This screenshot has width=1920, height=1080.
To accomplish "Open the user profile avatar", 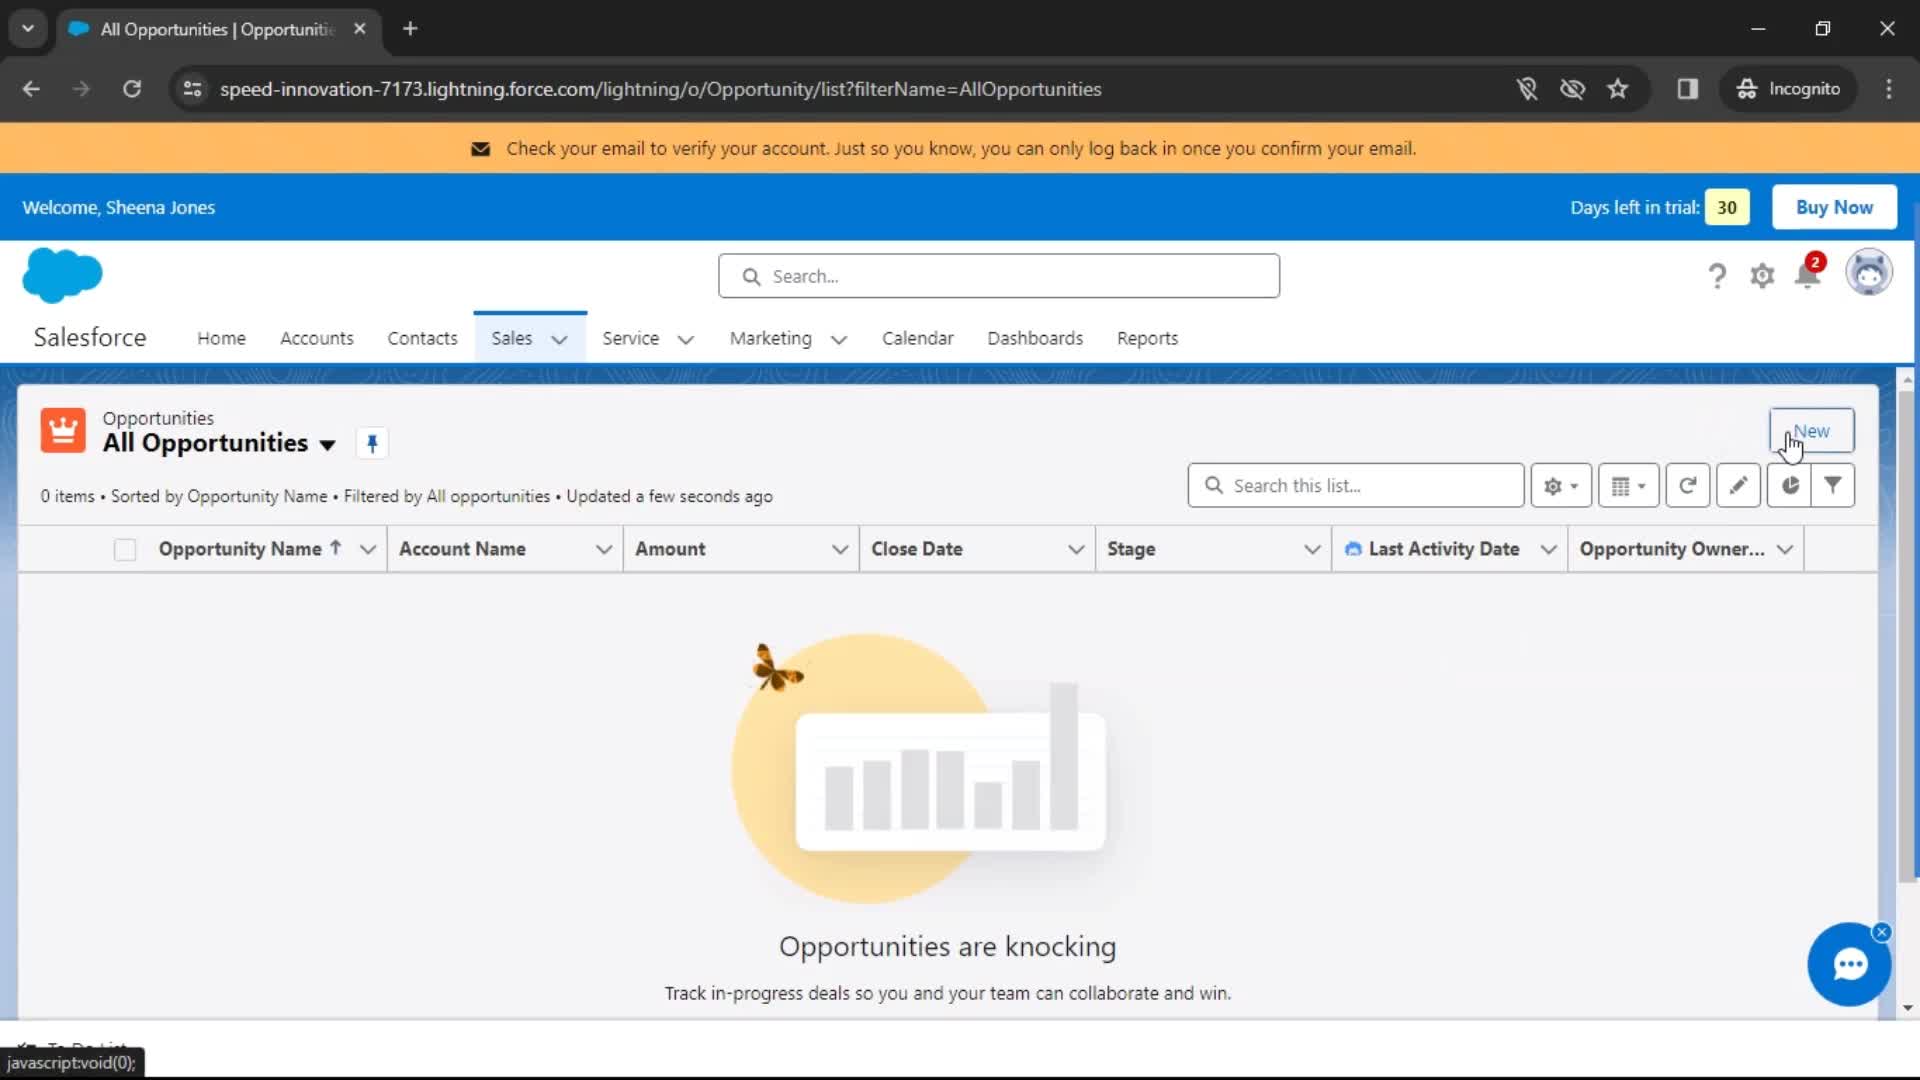I will [x=1869, y=273].
